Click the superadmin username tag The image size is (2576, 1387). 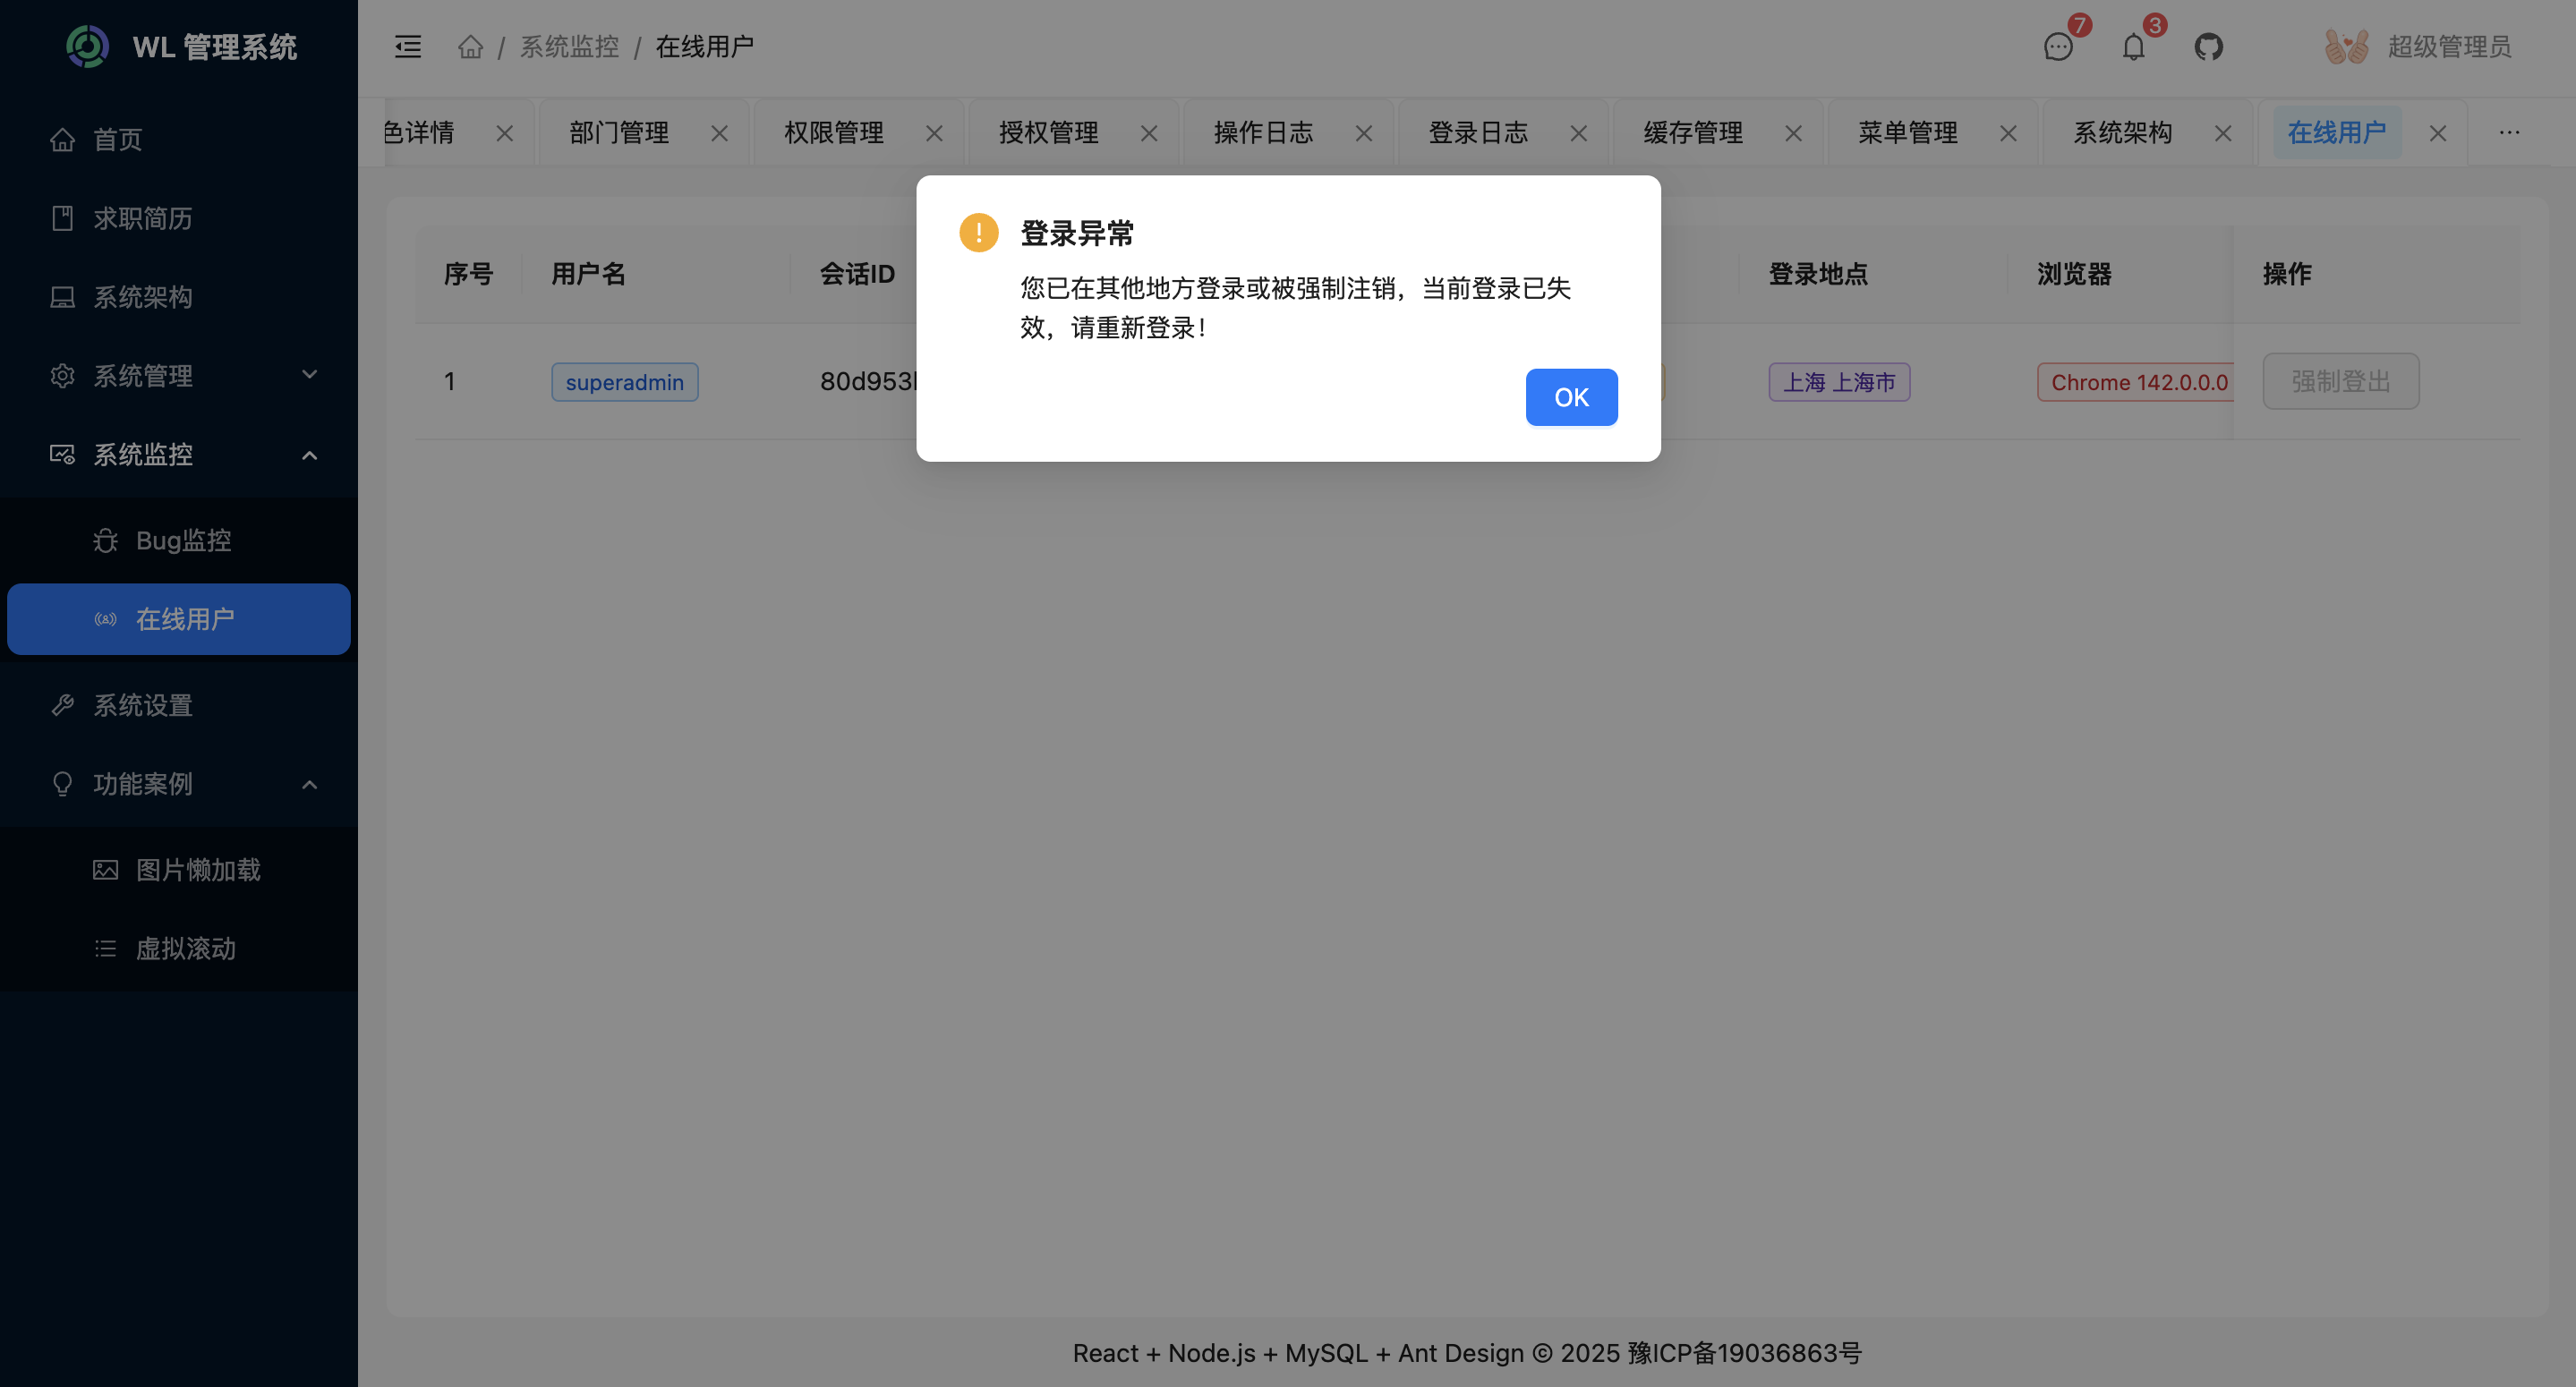point(624,381)
